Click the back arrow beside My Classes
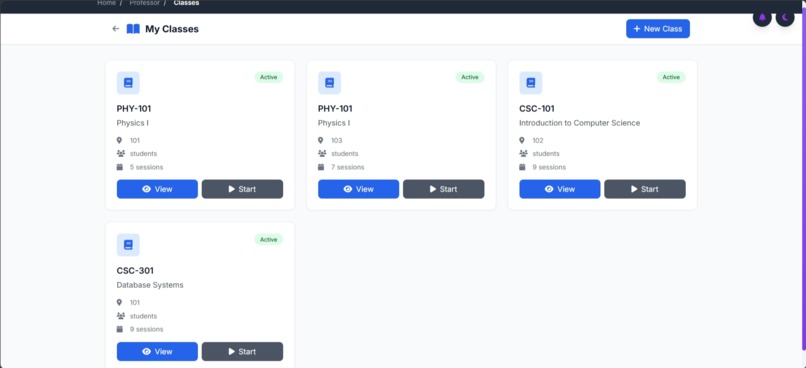 click(x=116, y=29)
